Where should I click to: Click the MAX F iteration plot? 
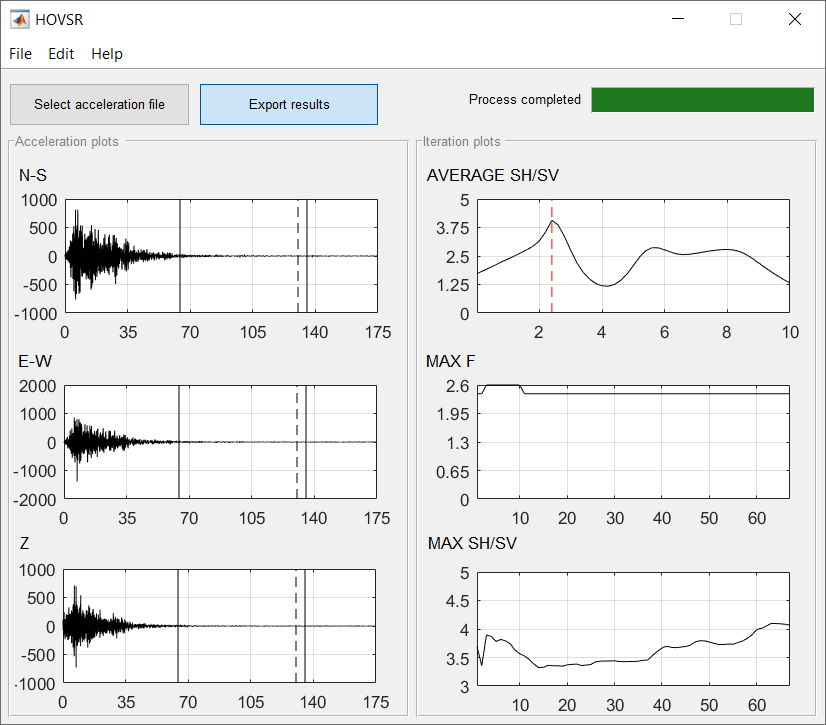(x=633, y=442)
